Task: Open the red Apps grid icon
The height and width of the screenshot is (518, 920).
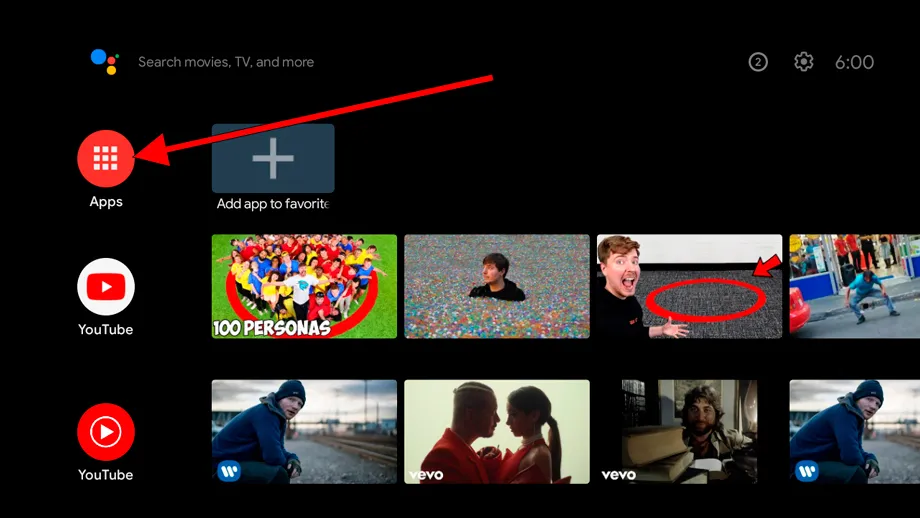Action: point(106,158)
